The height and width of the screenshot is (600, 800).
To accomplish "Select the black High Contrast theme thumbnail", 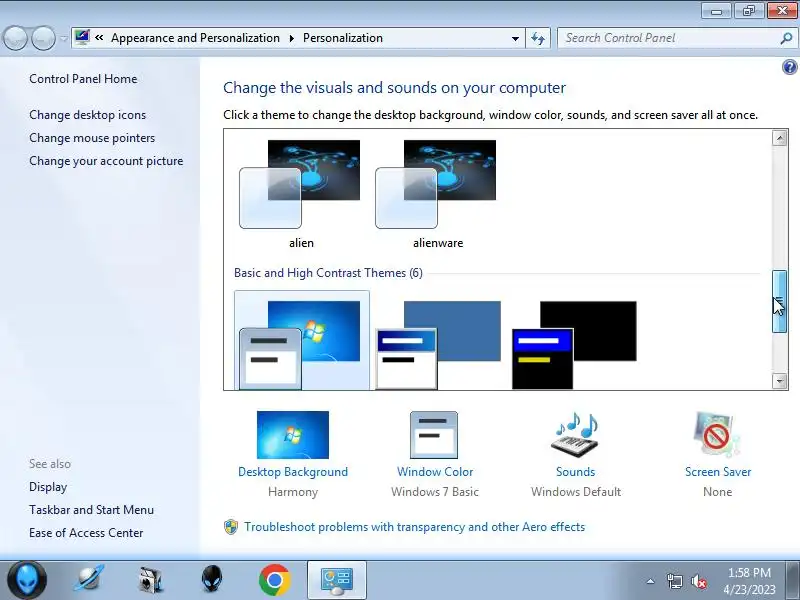I will pos(574,345).
